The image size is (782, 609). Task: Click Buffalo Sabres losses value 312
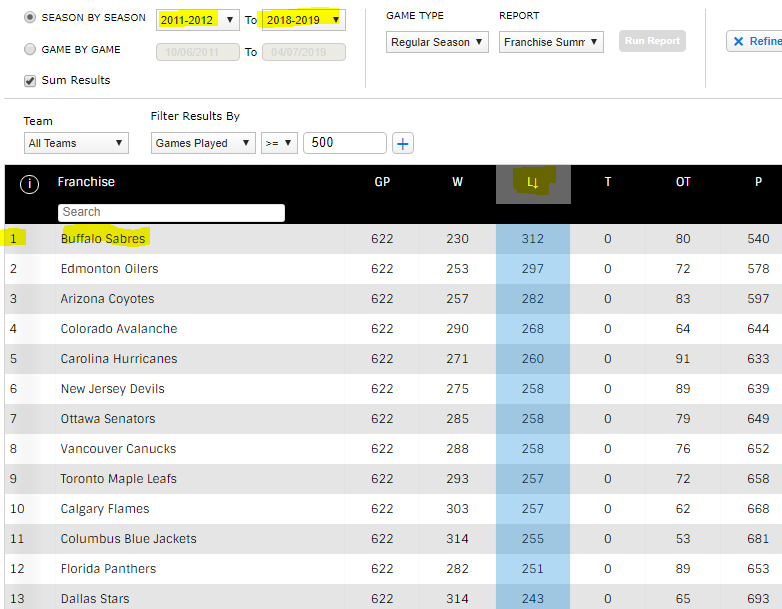[x=533, y=239]
